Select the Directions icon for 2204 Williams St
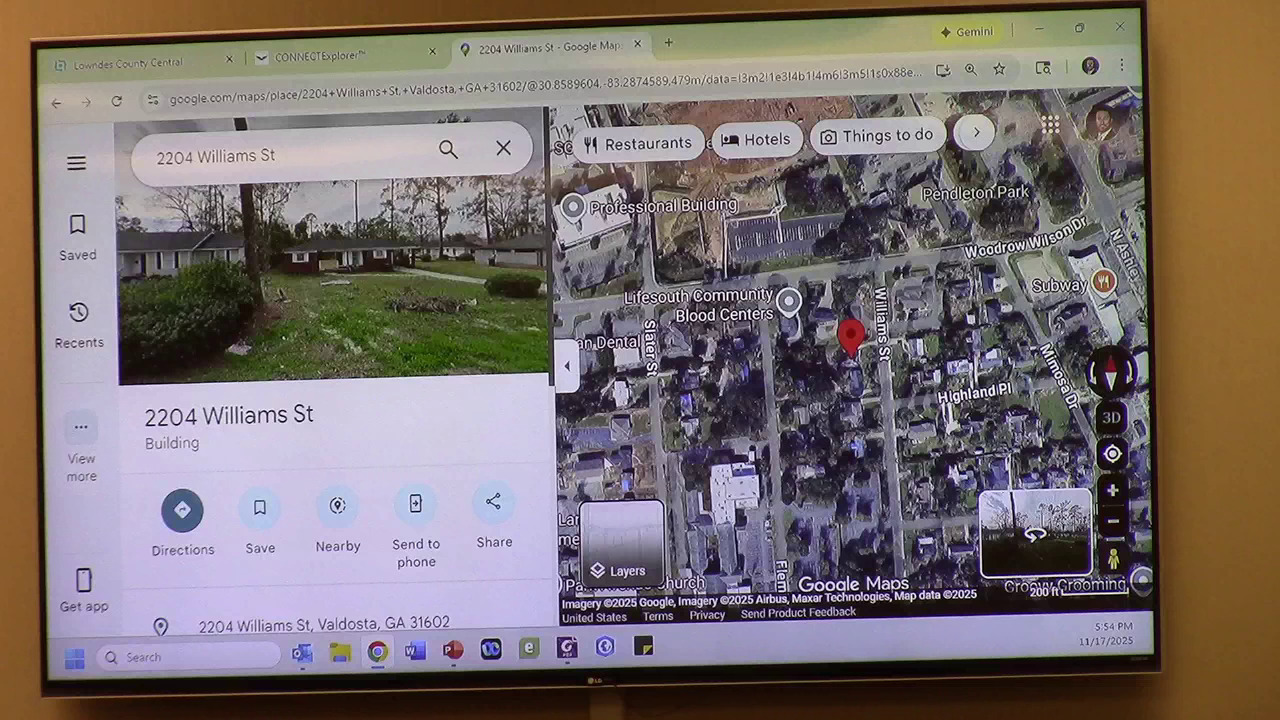This screenshot has height=720, width=1280. click(x=183, y=510)
